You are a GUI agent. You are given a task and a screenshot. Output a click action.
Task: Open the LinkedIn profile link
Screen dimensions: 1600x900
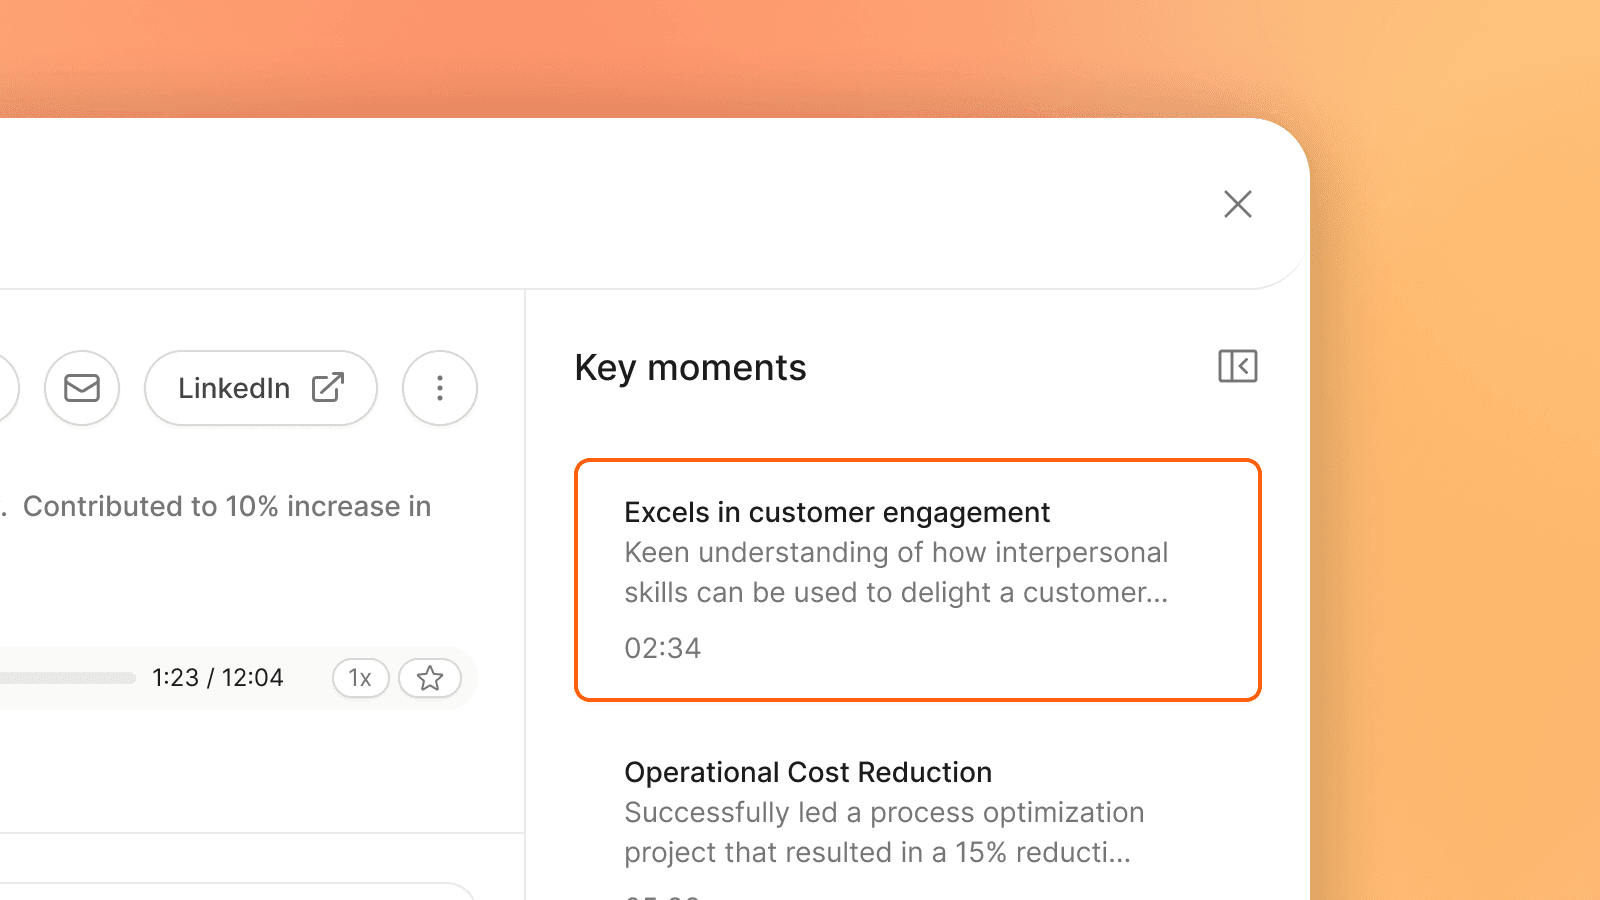point(261,388)
